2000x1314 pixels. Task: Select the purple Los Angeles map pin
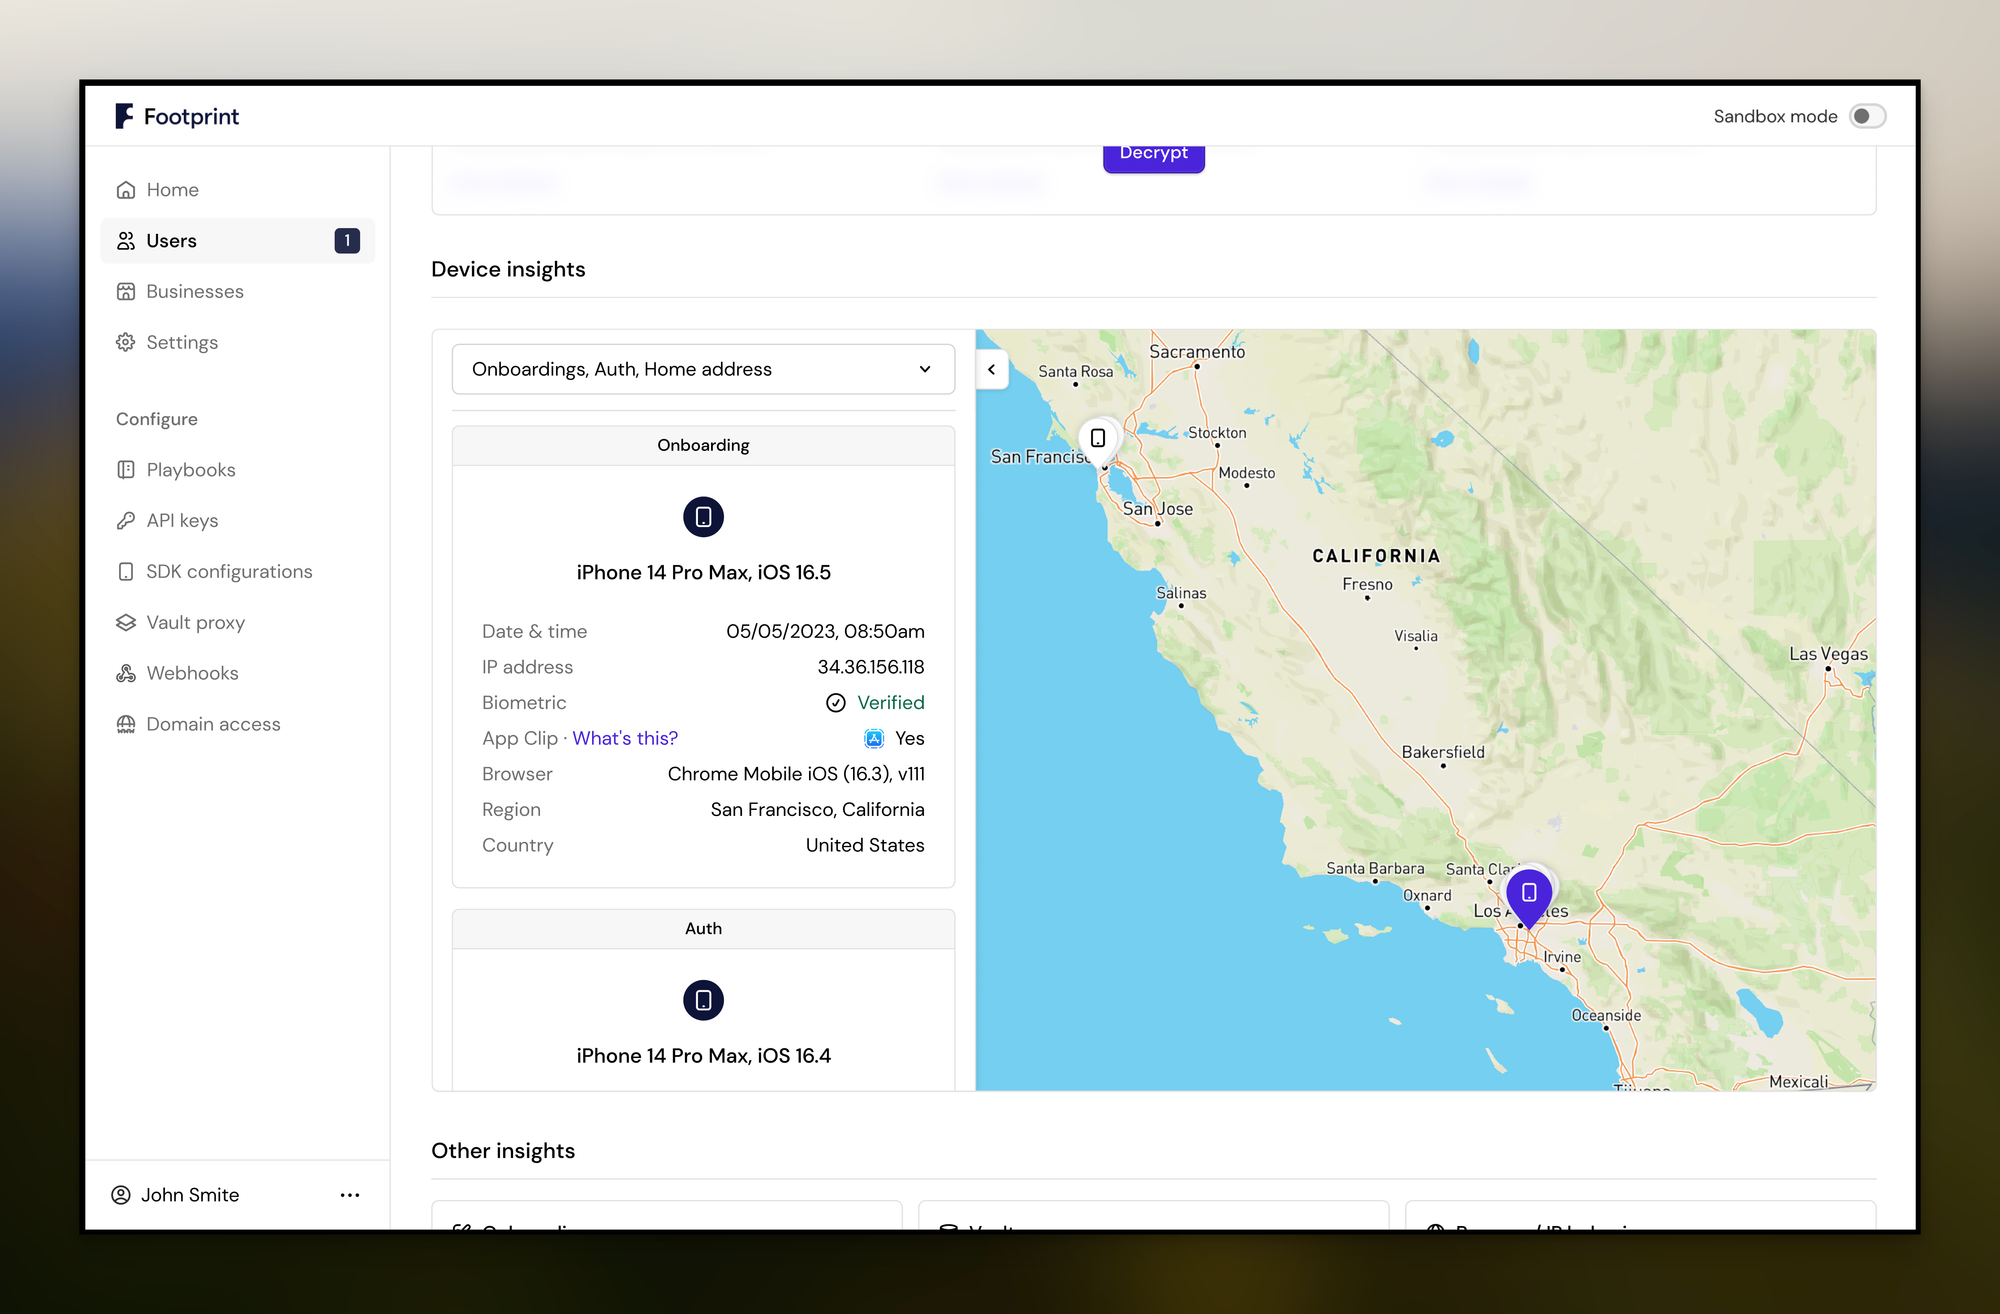click(1528, 893)
